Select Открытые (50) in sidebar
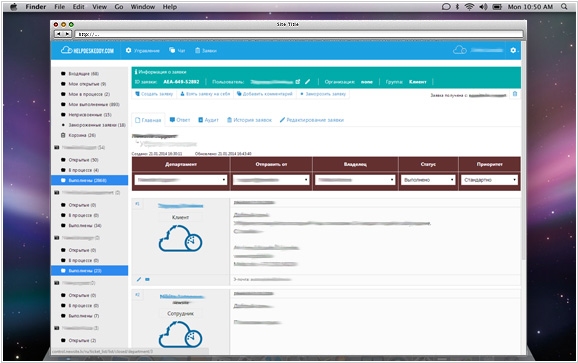 point(80,160)
